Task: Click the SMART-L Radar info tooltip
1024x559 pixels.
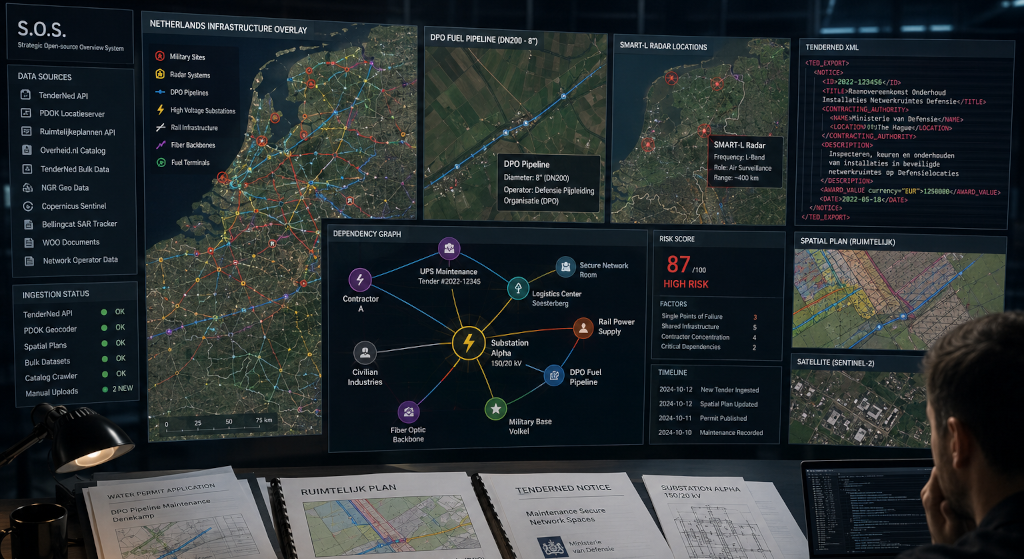Action: pos(746,161)
